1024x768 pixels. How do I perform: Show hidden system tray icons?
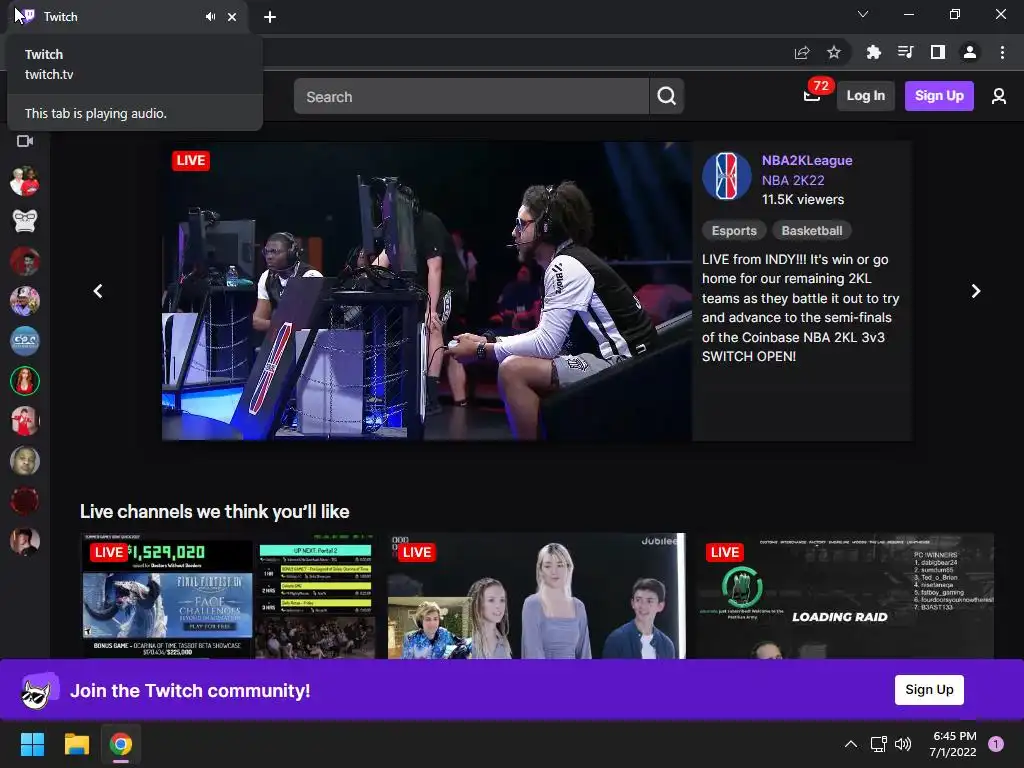(851, 744)
